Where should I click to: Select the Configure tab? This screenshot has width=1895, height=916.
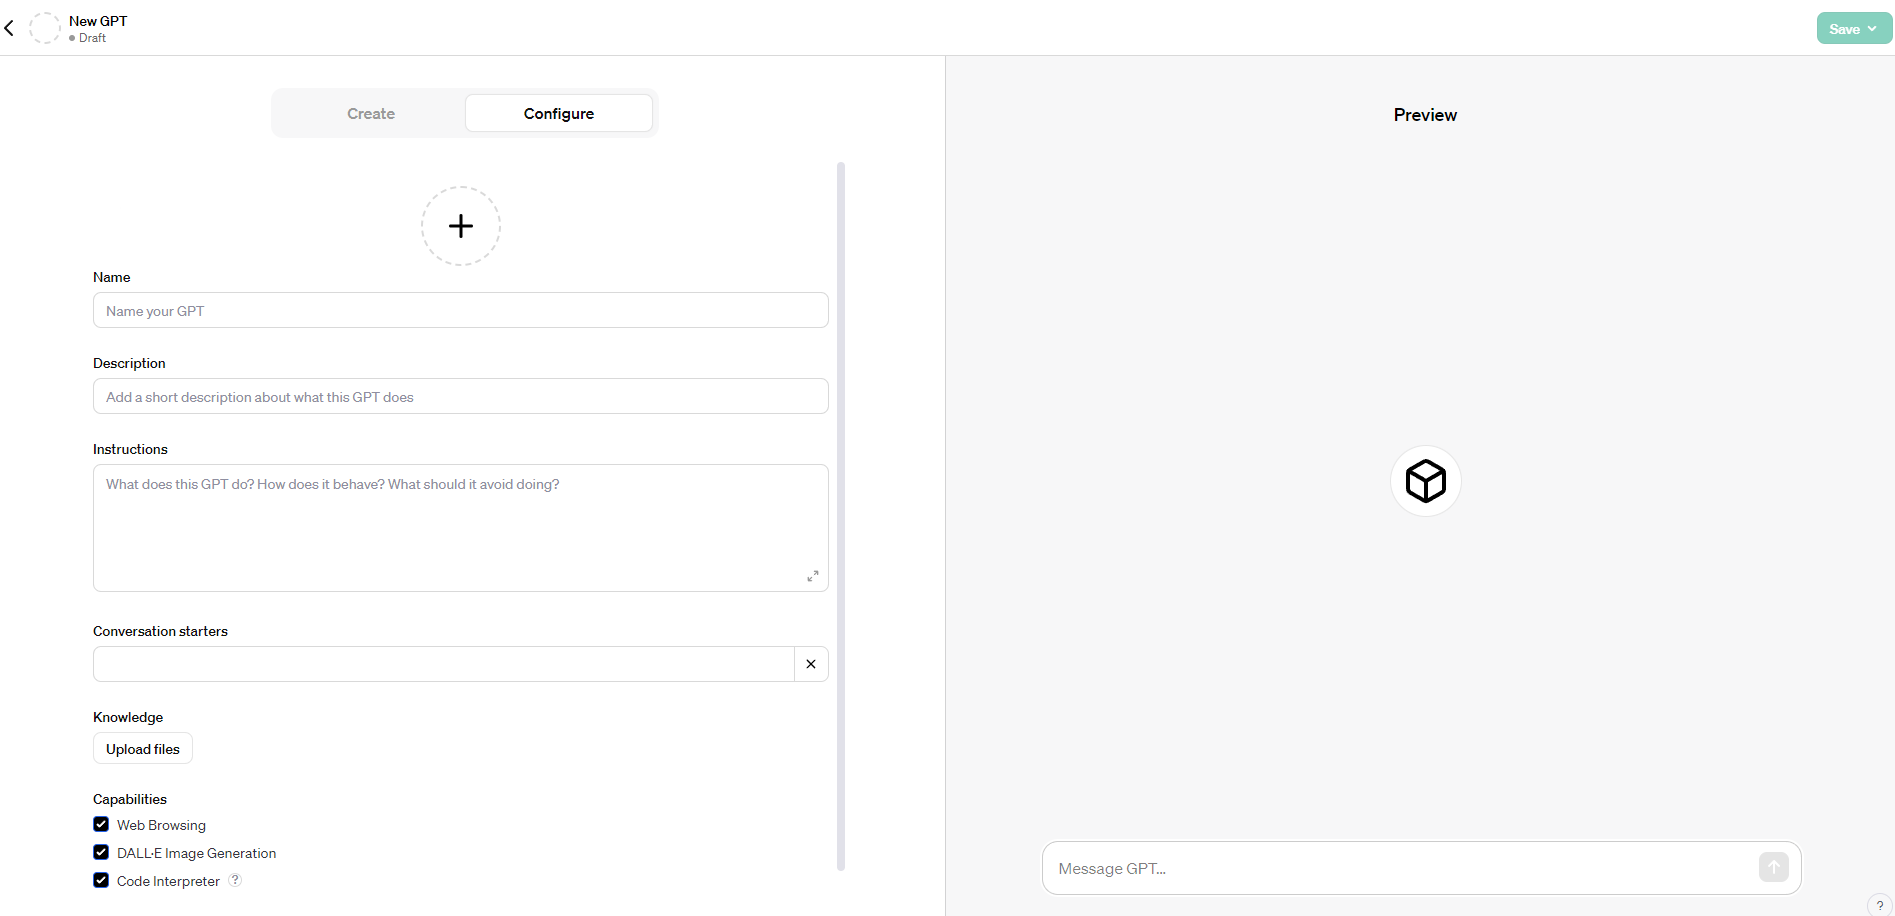click(x=558, y=114)
